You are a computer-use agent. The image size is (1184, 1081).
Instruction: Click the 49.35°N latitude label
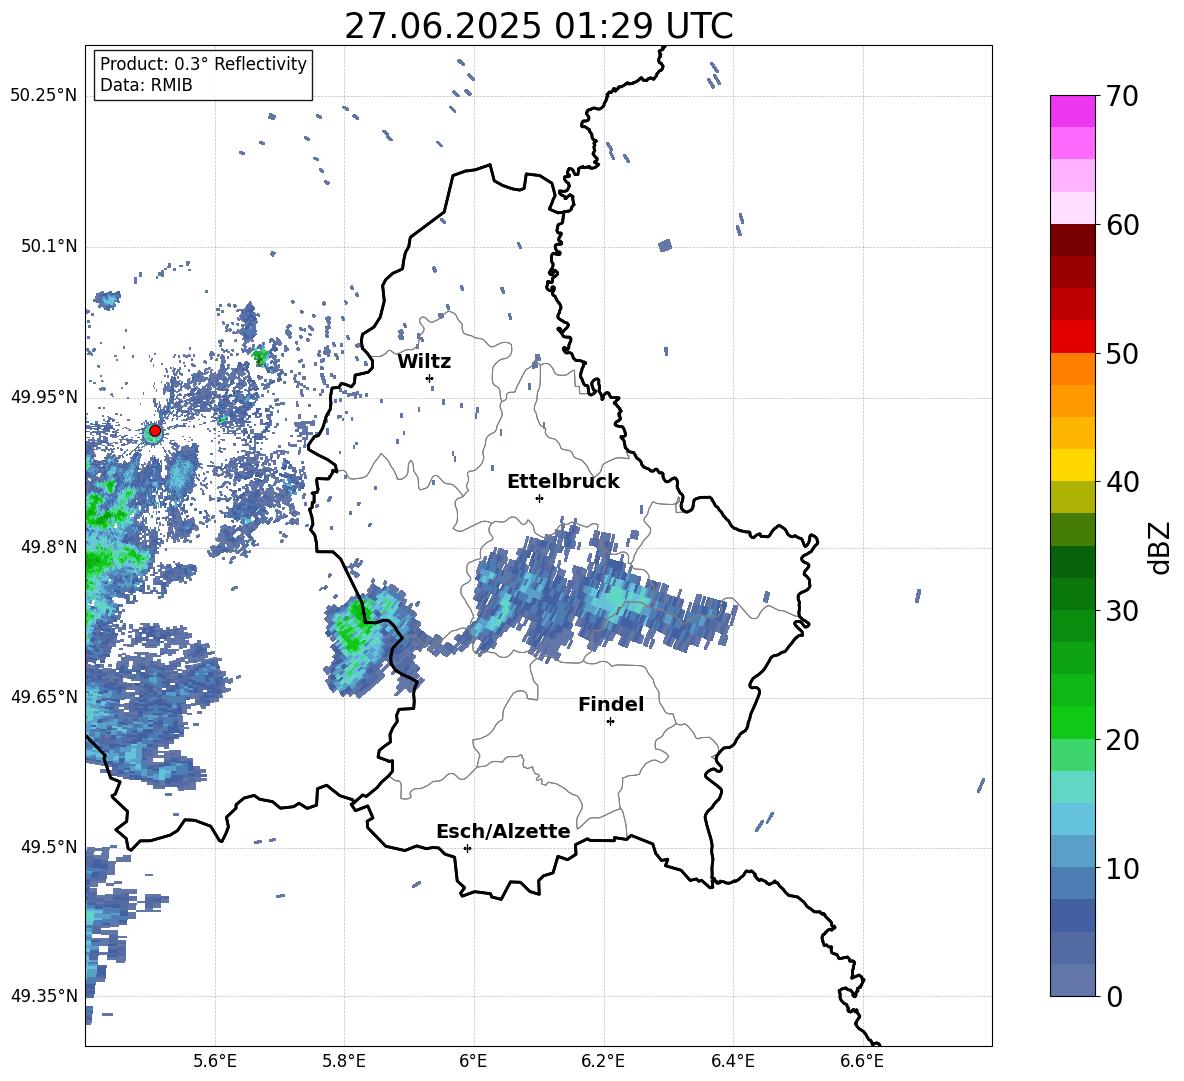44,996
